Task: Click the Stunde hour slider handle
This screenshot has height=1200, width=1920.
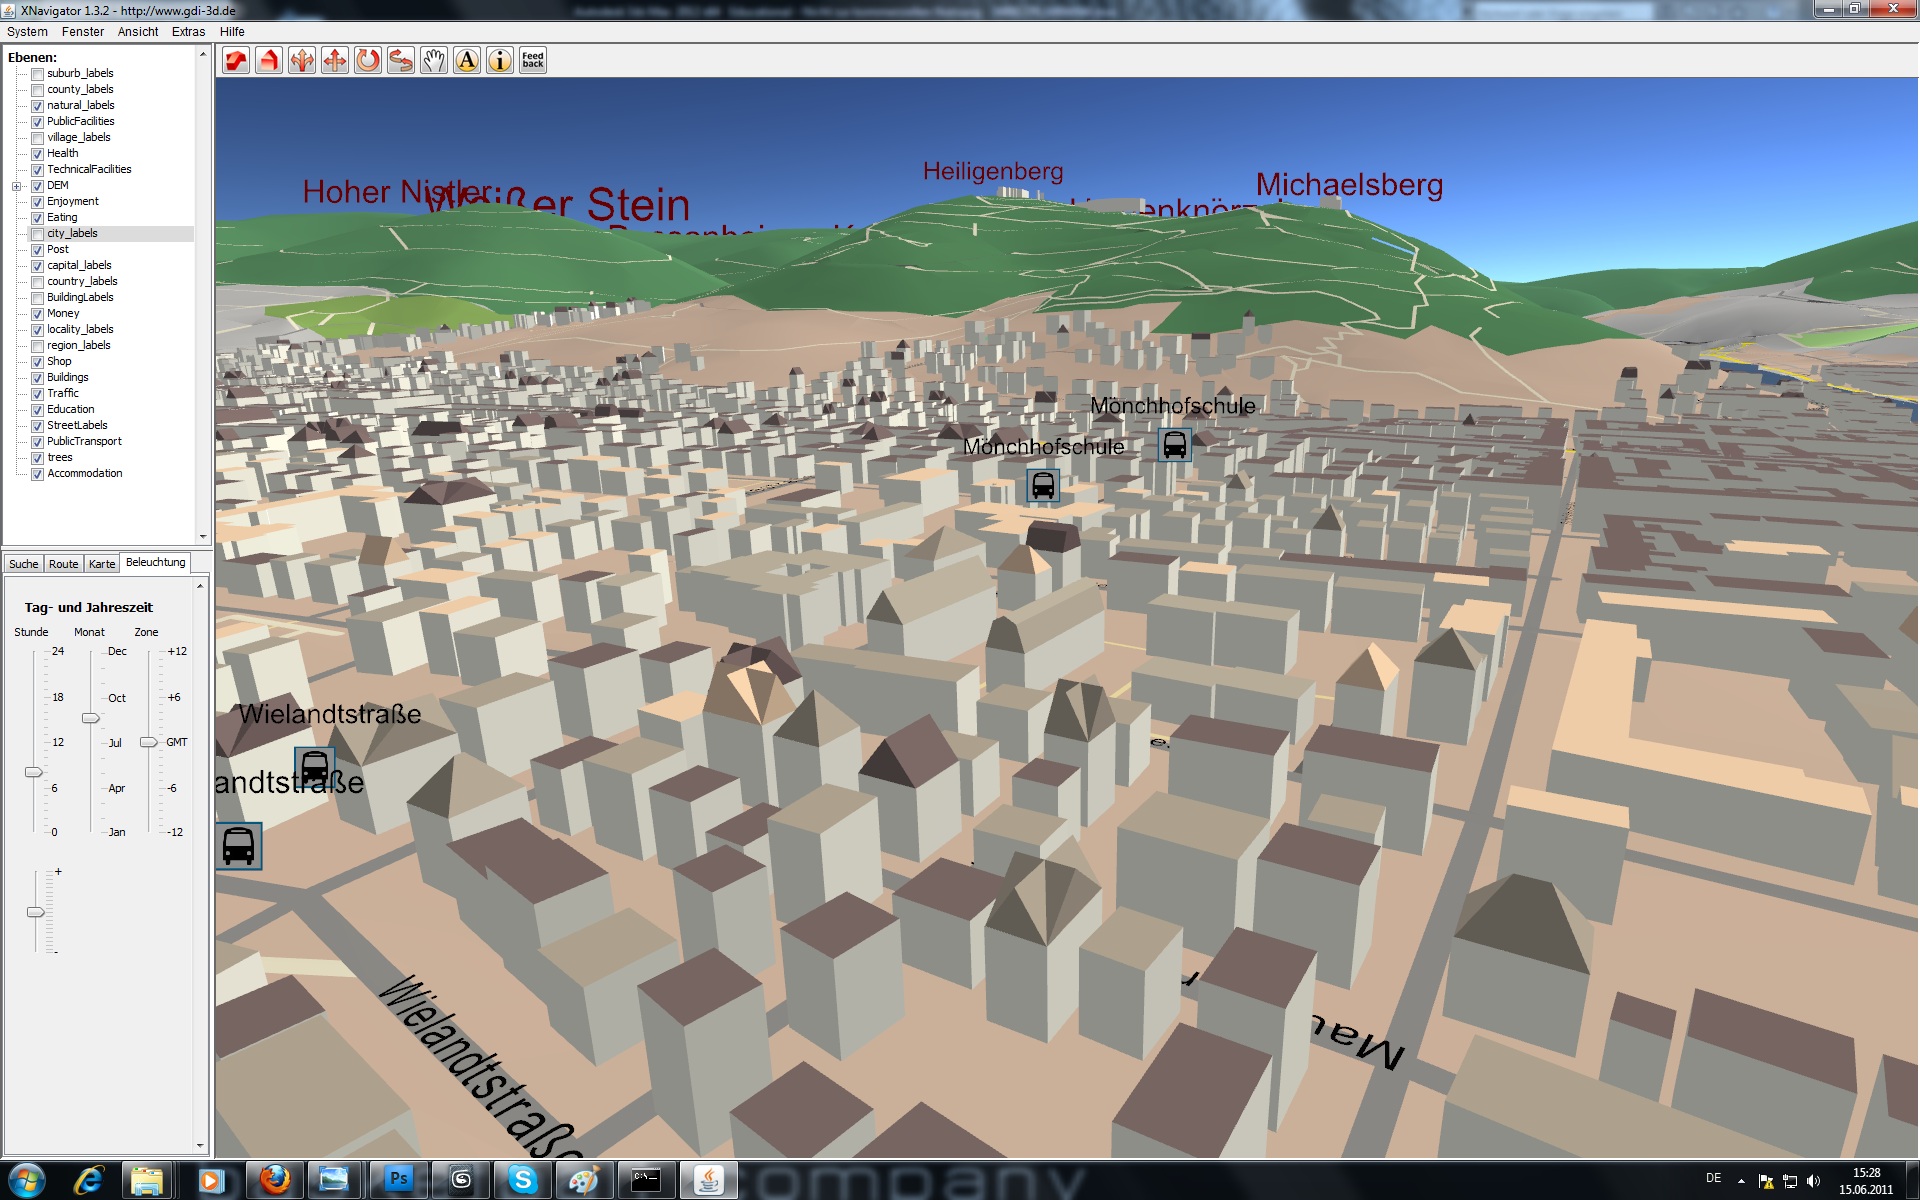Action: pos(33,772)
